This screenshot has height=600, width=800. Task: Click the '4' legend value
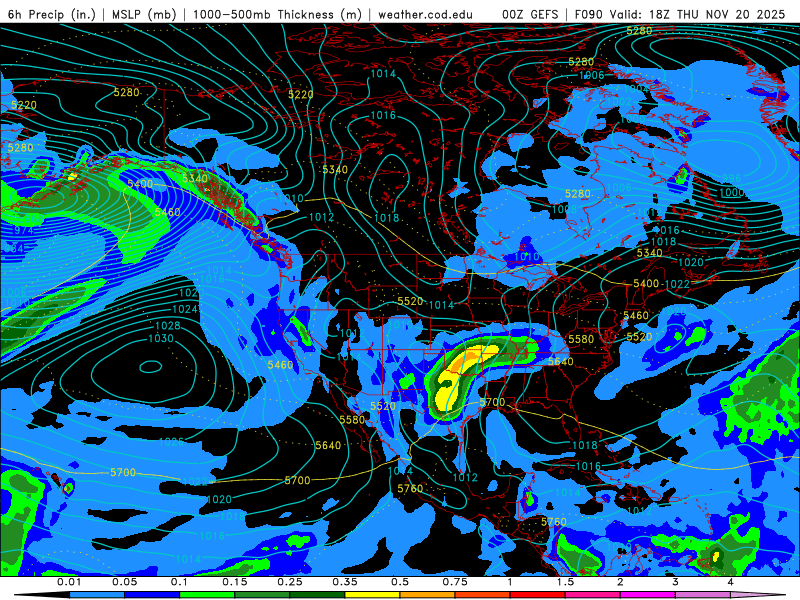(731, 582)
